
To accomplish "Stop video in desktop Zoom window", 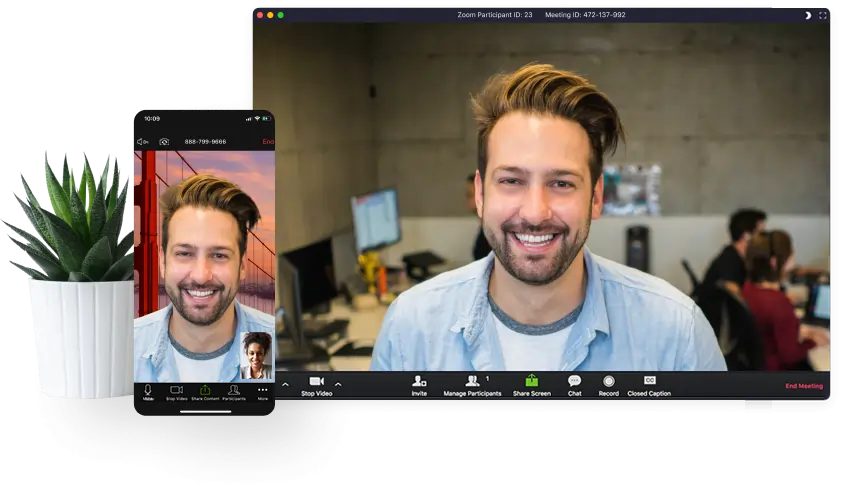I will [x=317, y=386].
